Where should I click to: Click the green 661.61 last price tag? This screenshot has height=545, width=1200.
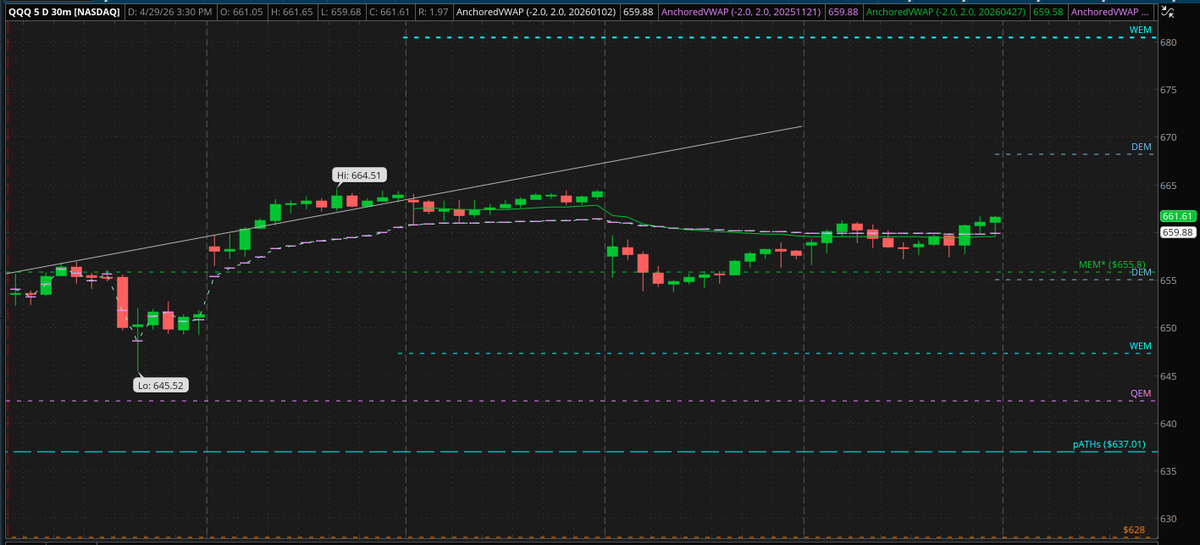point(1179,217)
